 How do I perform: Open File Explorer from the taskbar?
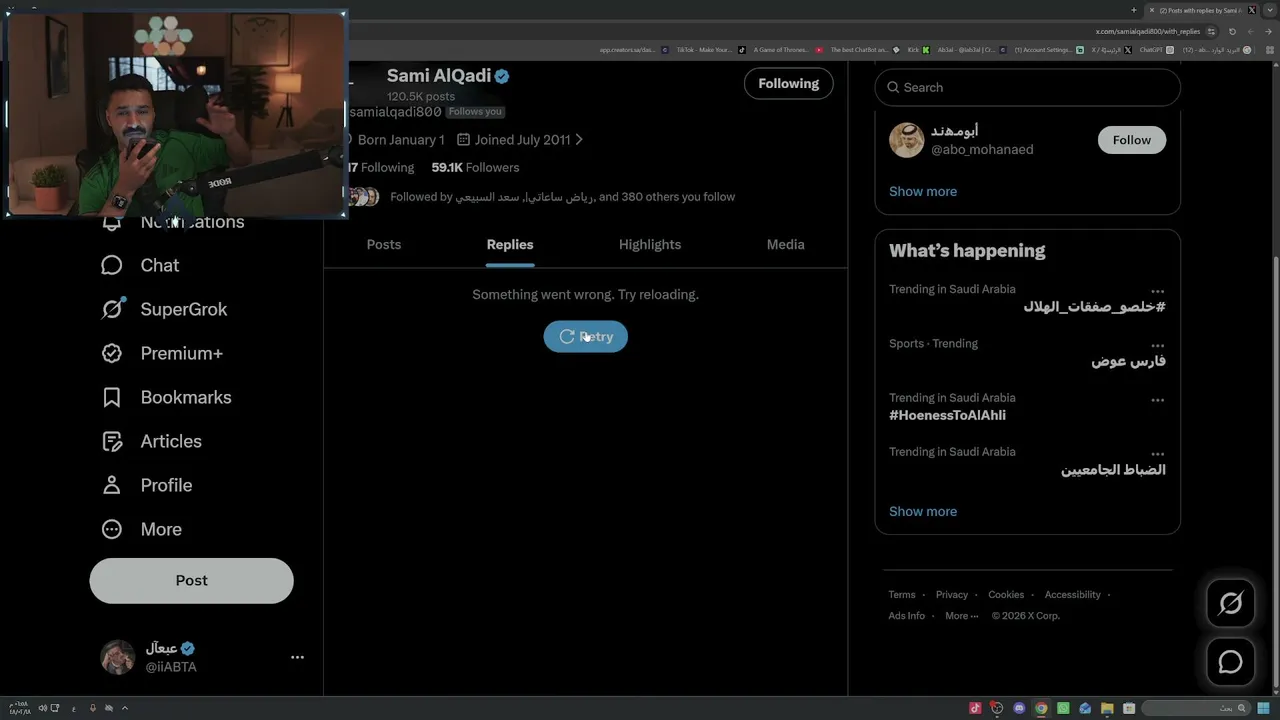pos(1107,708)
